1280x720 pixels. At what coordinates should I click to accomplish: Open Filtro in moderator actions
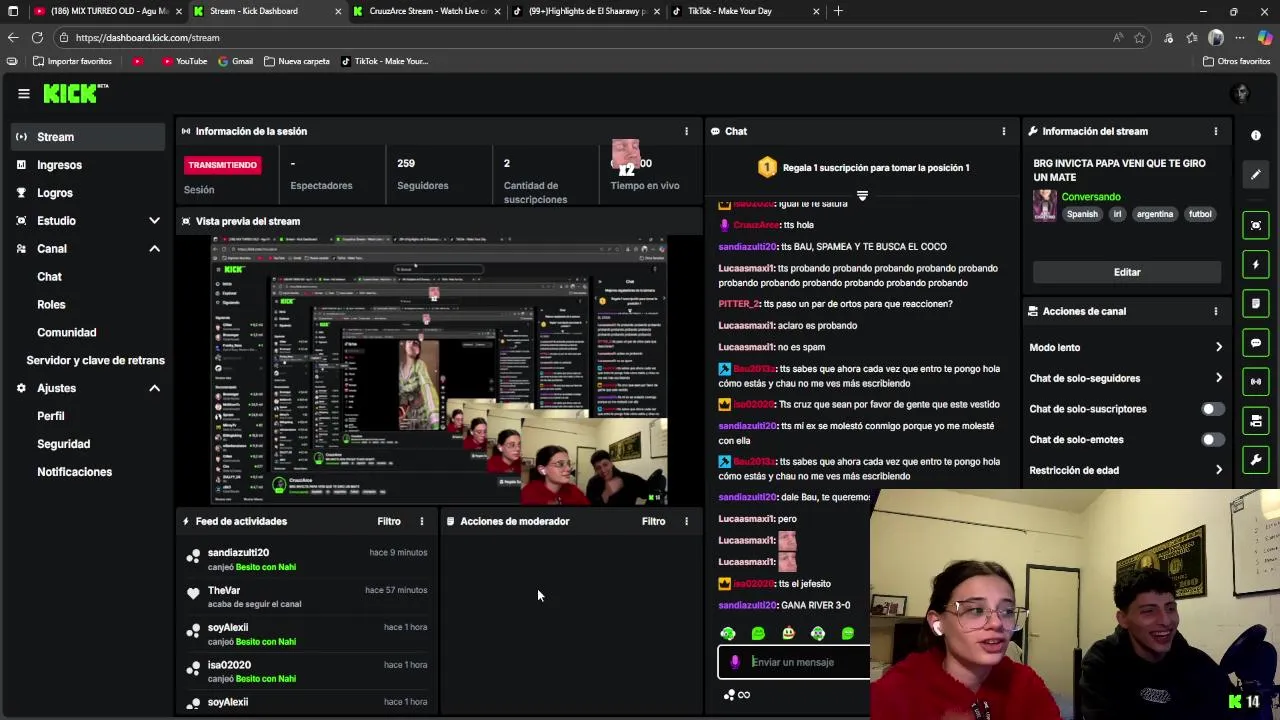coord(653,521)
